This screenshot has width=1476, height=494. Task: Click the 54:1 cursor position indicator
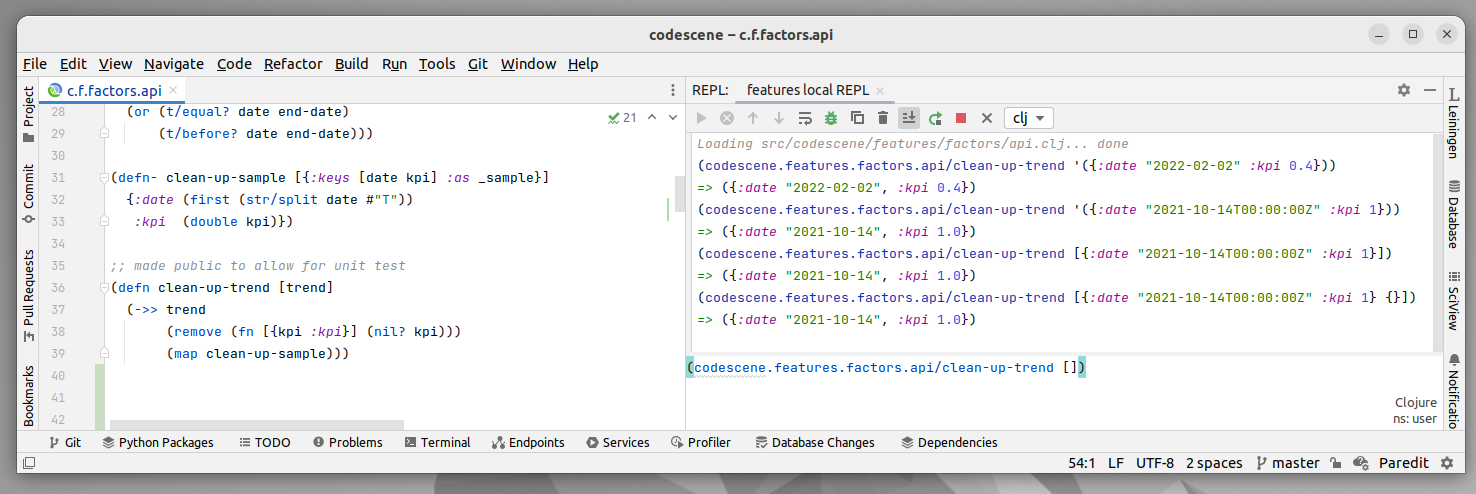(x=1082, y=463)
